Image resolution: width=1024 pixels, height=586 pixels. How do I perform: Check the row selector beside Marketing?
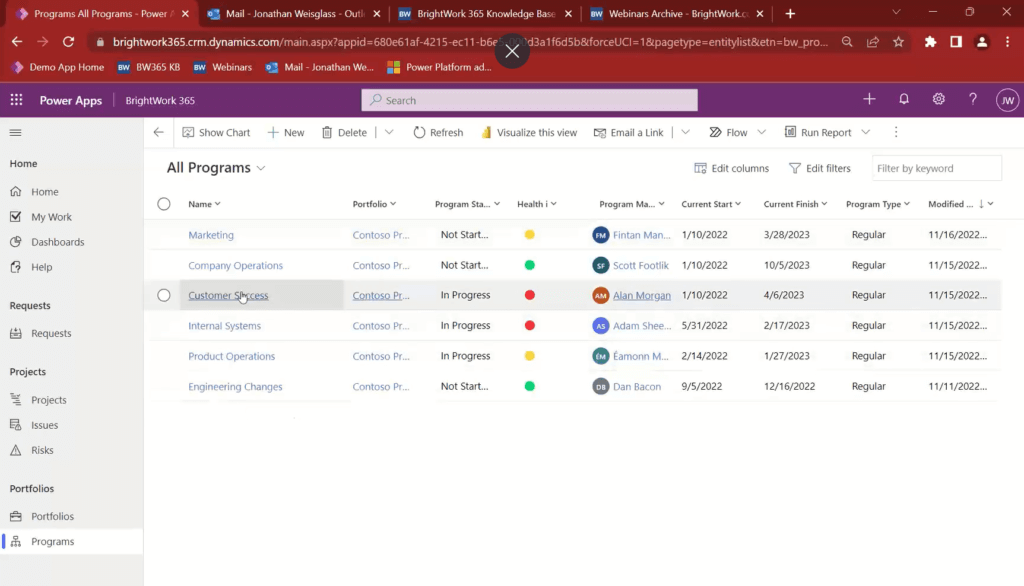pos(163,234)
